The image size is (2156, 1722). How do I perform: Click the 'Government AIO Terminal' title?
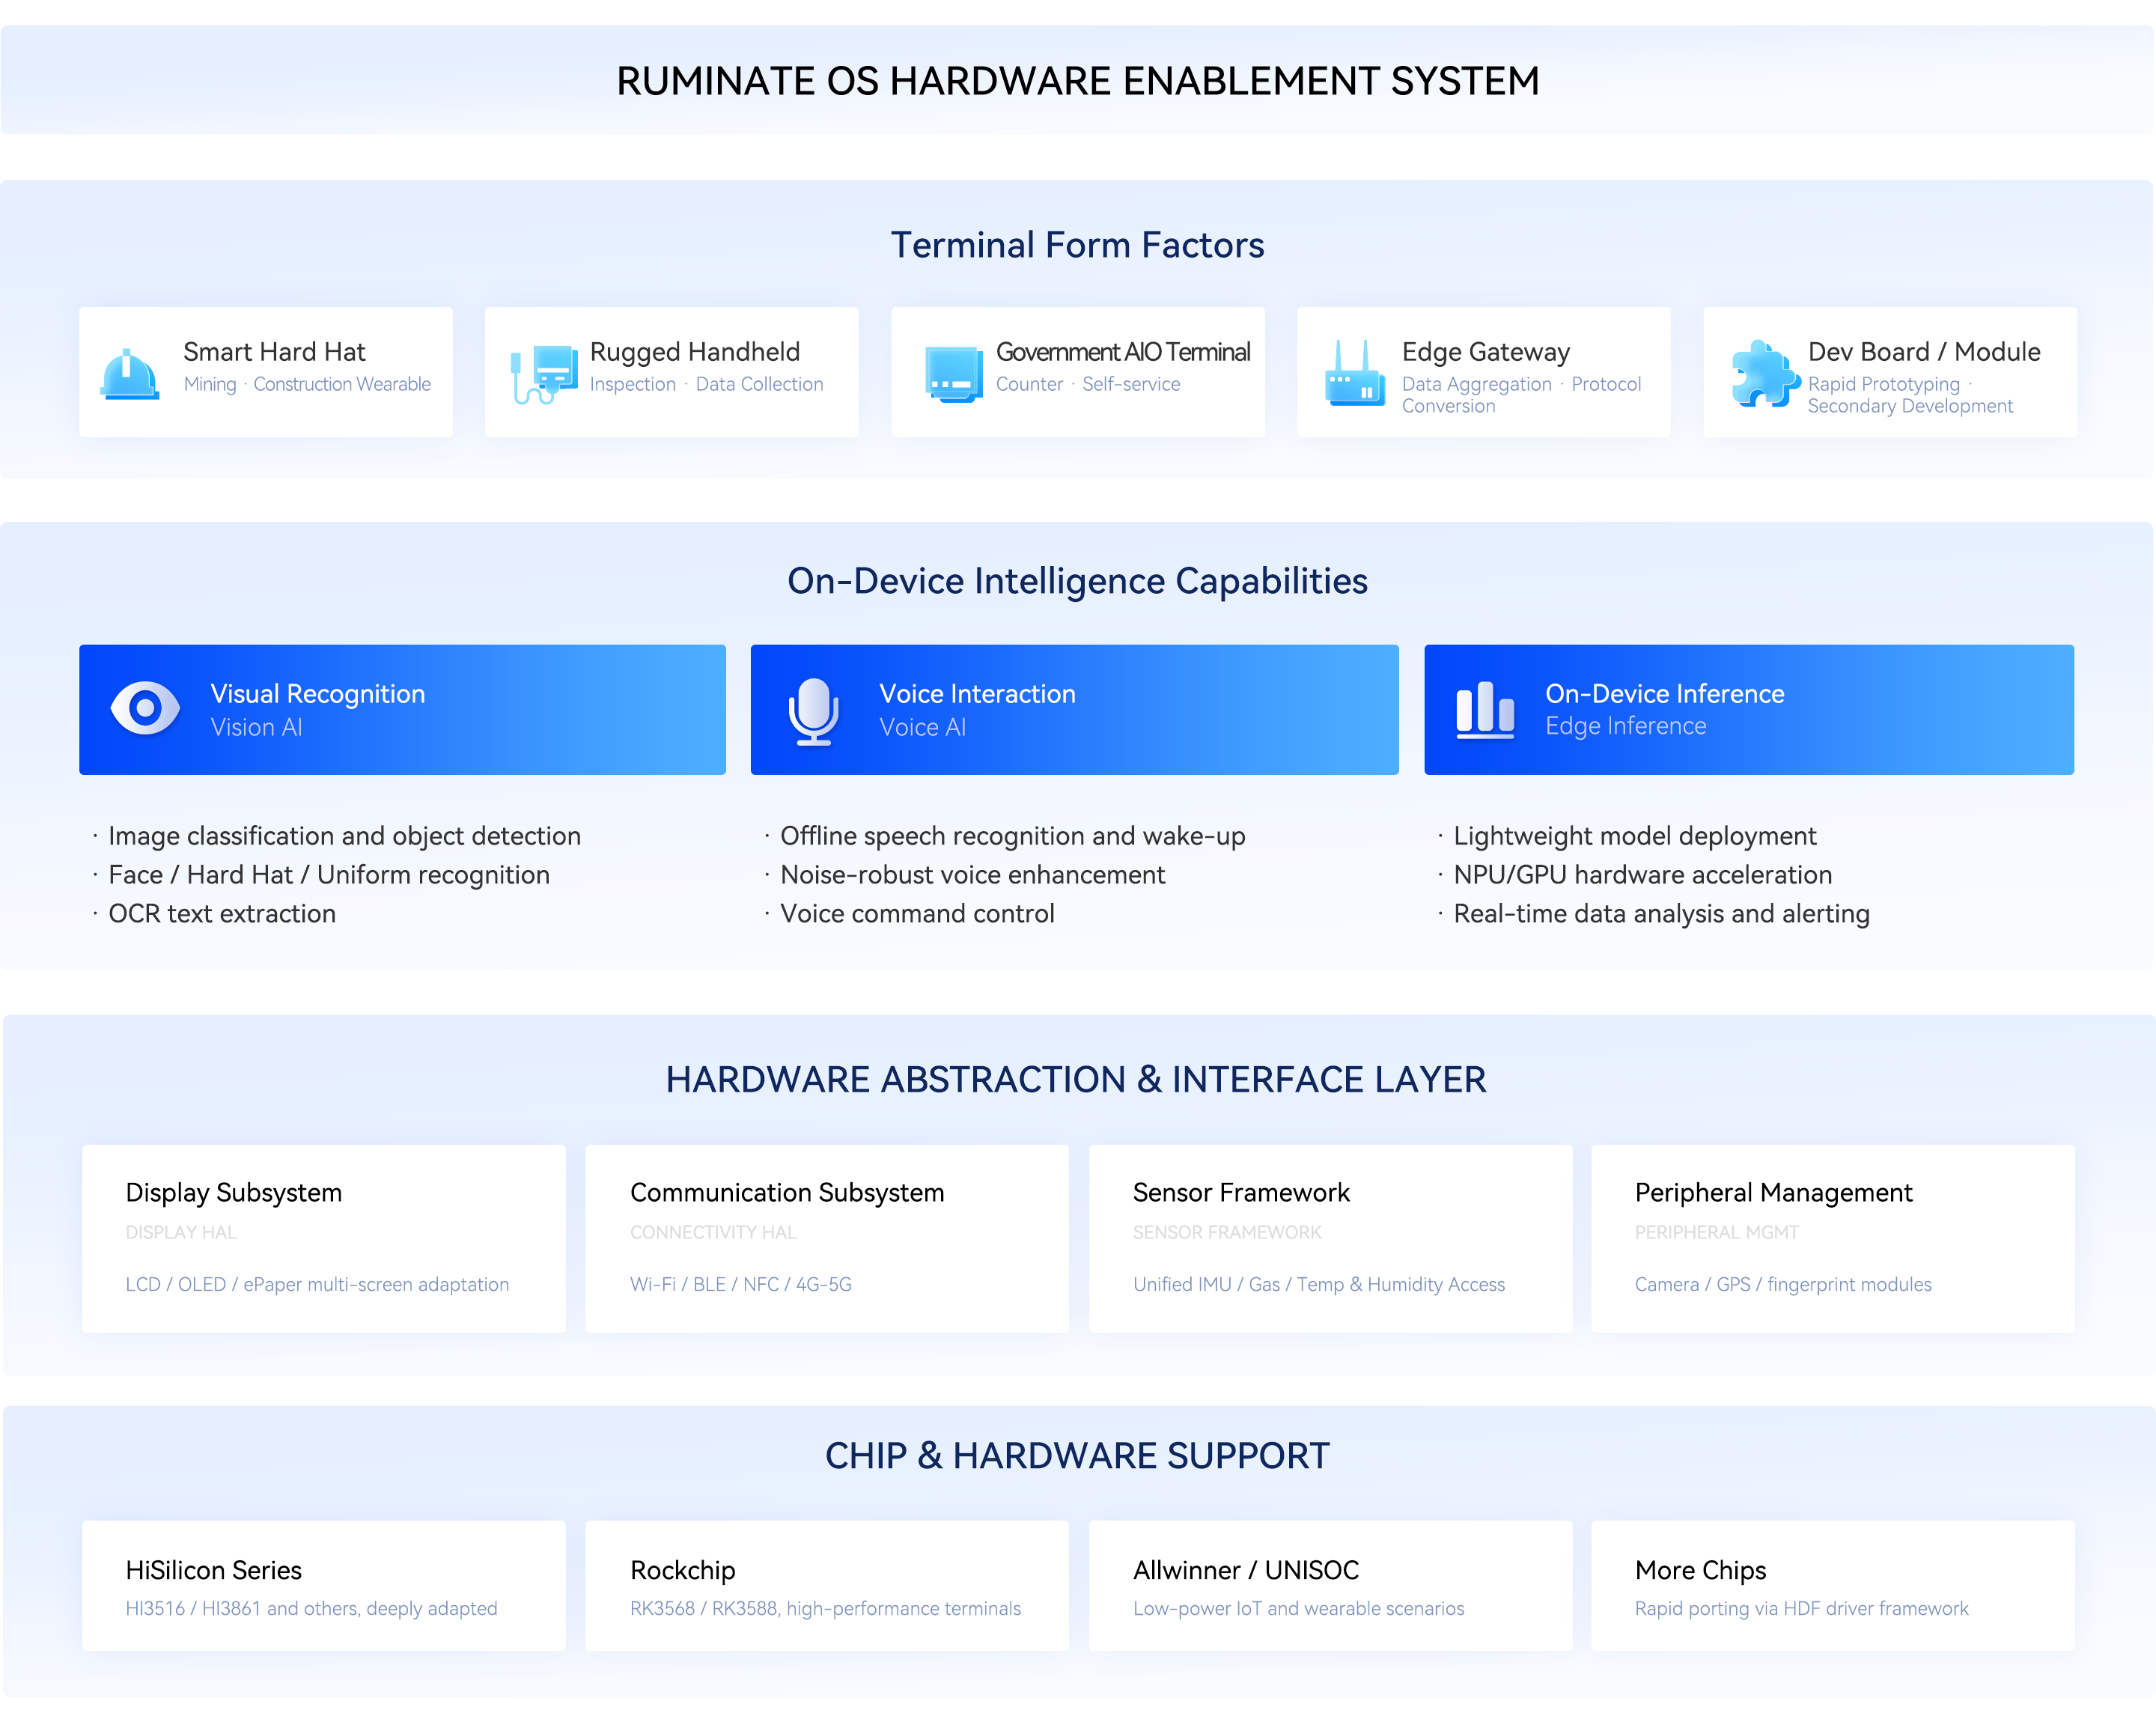1123,352
